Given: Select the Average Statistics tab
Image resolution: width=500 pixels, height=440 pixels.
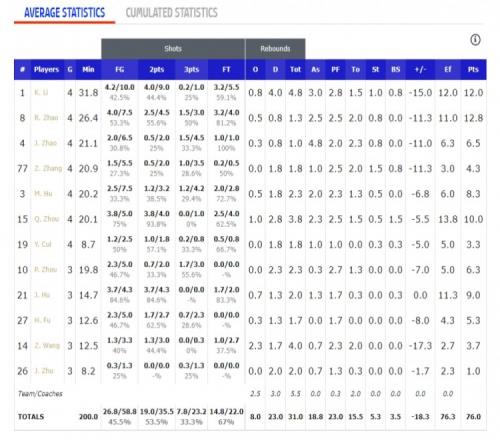Looking at the screenshot, I should (64, 13).
